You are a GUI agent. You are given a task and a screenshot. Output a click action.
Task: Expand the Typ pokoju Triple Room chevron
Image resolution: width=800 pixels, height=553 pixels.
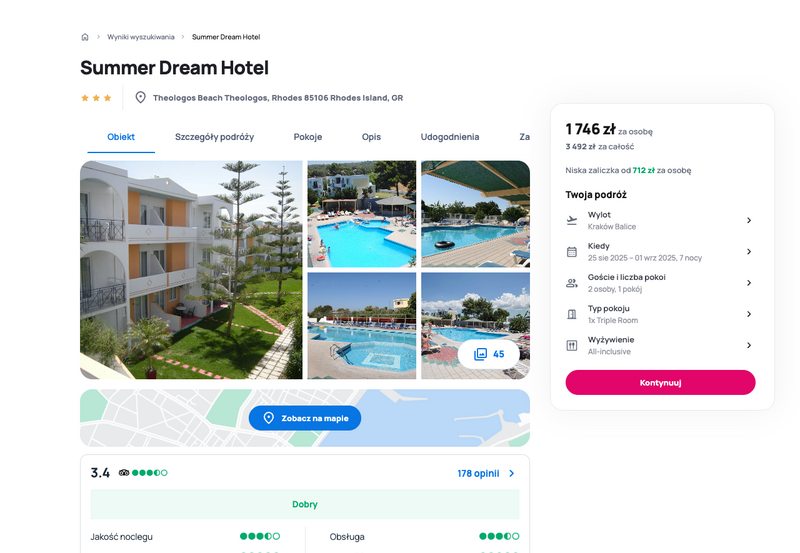749,314
